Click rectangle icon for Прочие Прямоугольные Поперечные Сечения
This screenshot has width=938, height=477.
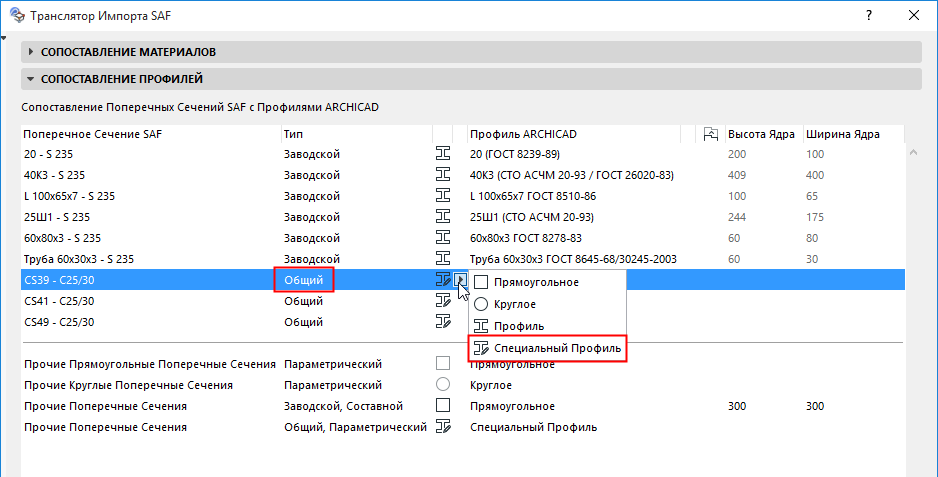click(x=443, y=363)
